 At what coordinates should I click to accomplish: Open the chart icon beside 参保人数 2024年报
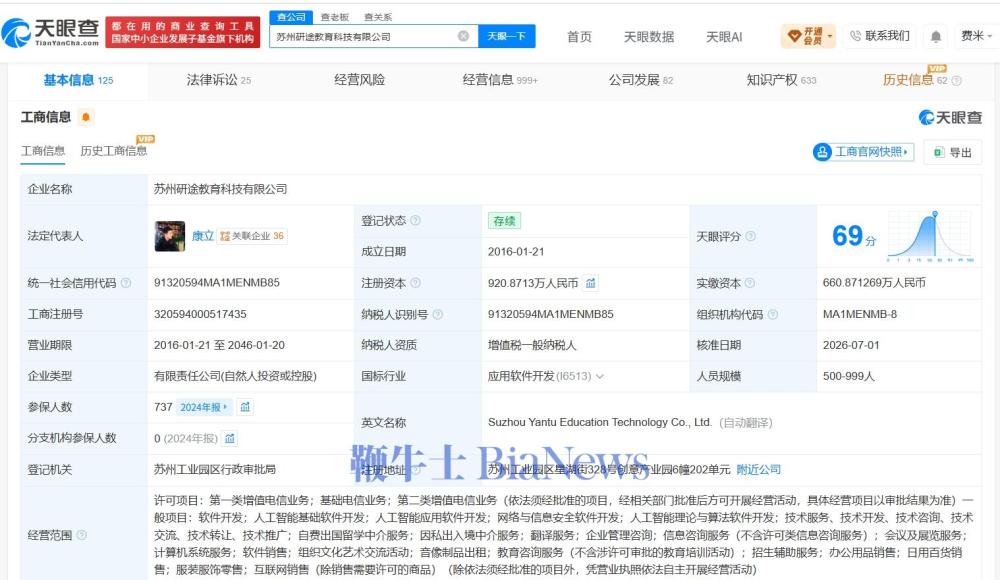coord(246,407)
